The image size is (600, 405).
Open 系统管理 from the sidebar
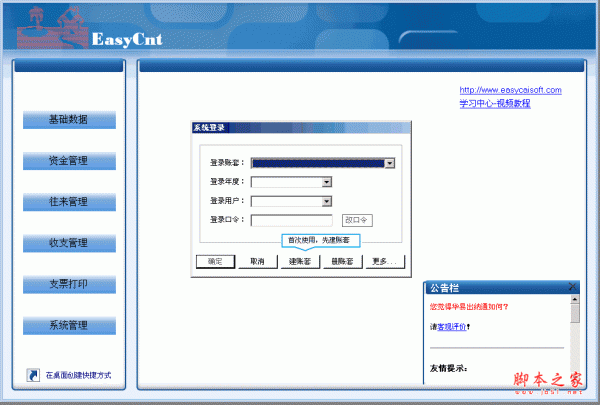[x=69, y=326]
